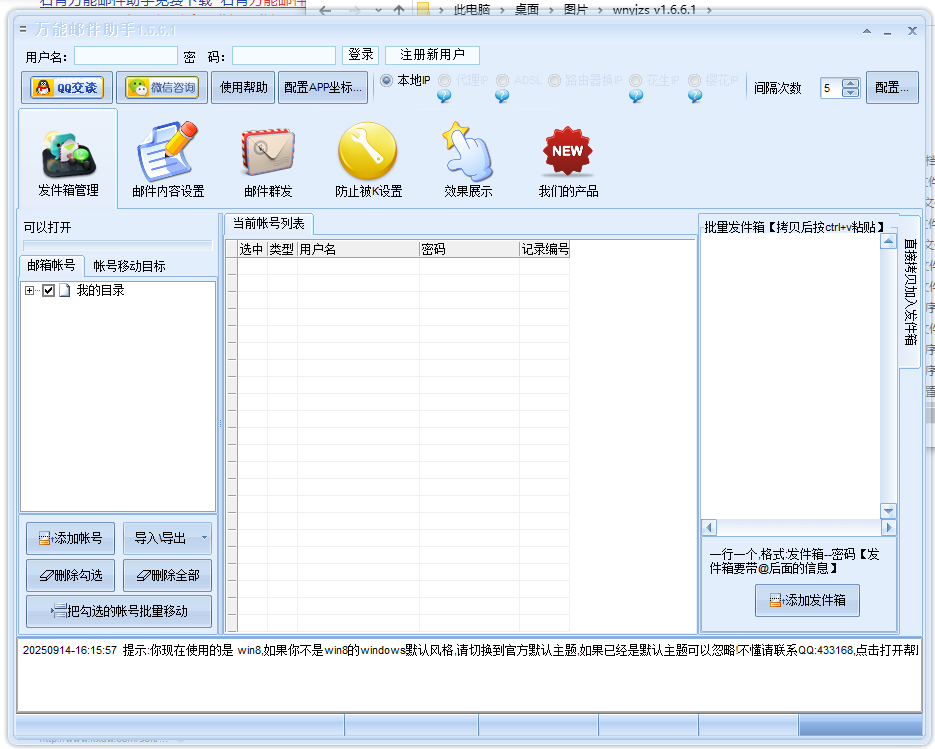This screenshot has width=935, height=749.
Task: Open 微信咨询 consultation
Action: click(161, 87)
